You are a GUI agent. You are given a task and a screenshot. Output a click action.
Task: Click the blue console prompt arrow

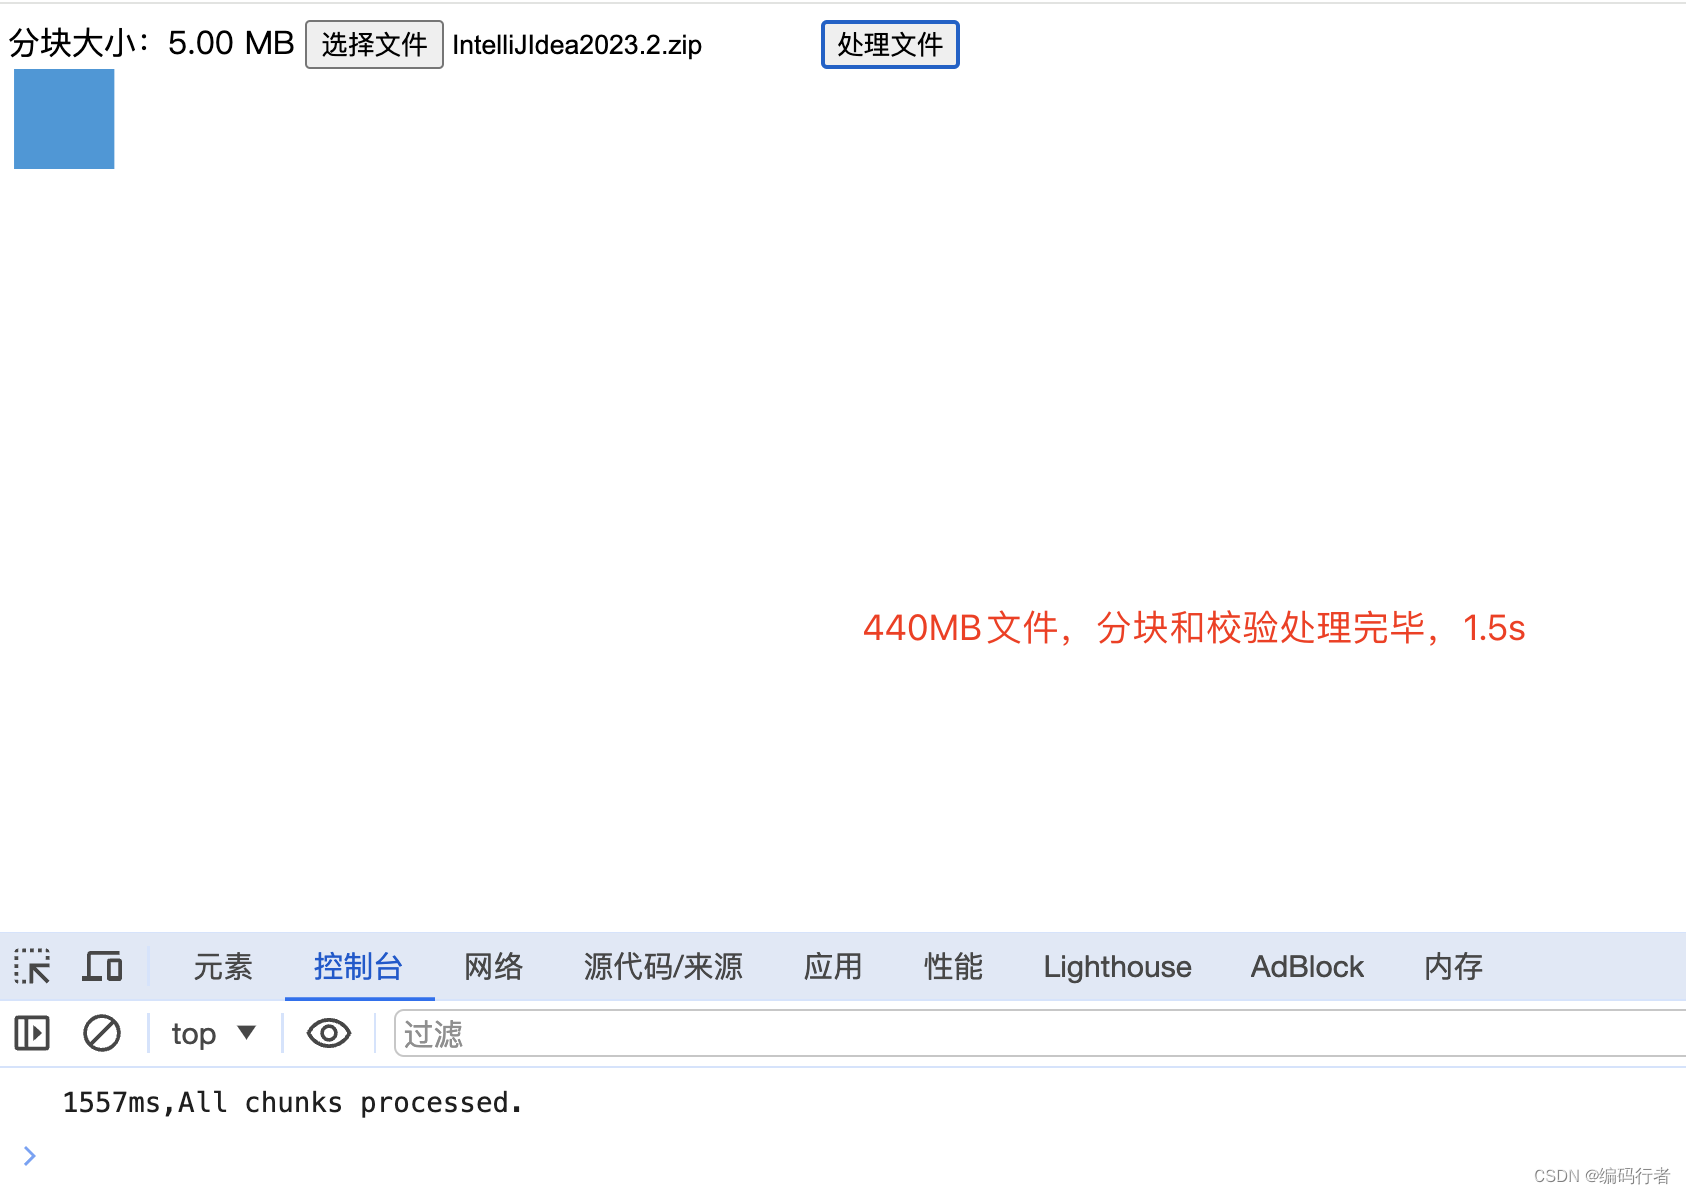click(28, 1155)
